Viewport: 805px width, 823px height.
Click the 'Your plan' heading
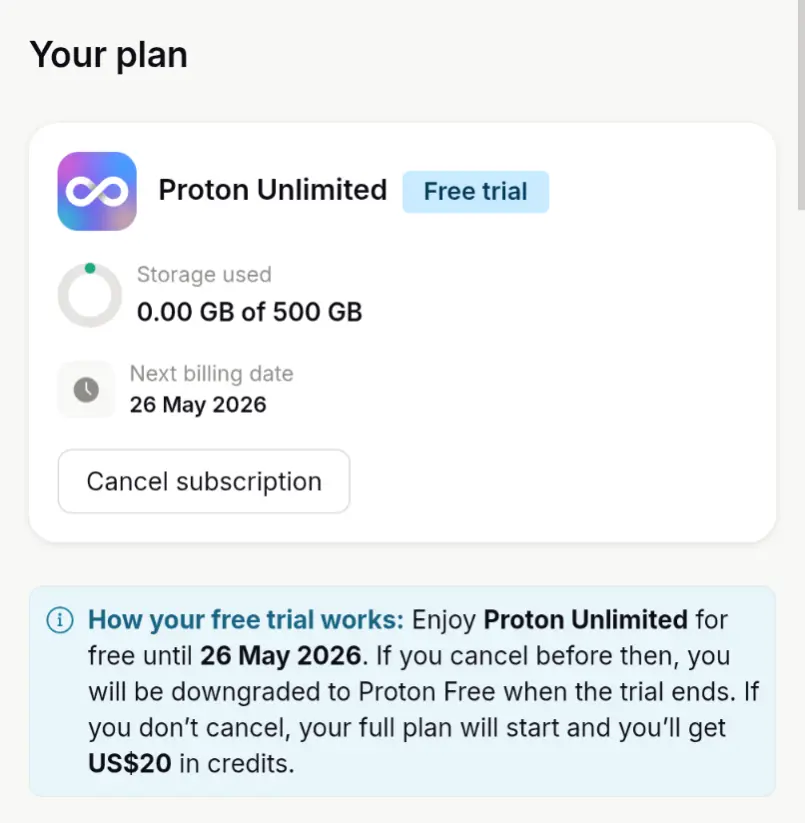pyautogui.click(x=109, y=55)
